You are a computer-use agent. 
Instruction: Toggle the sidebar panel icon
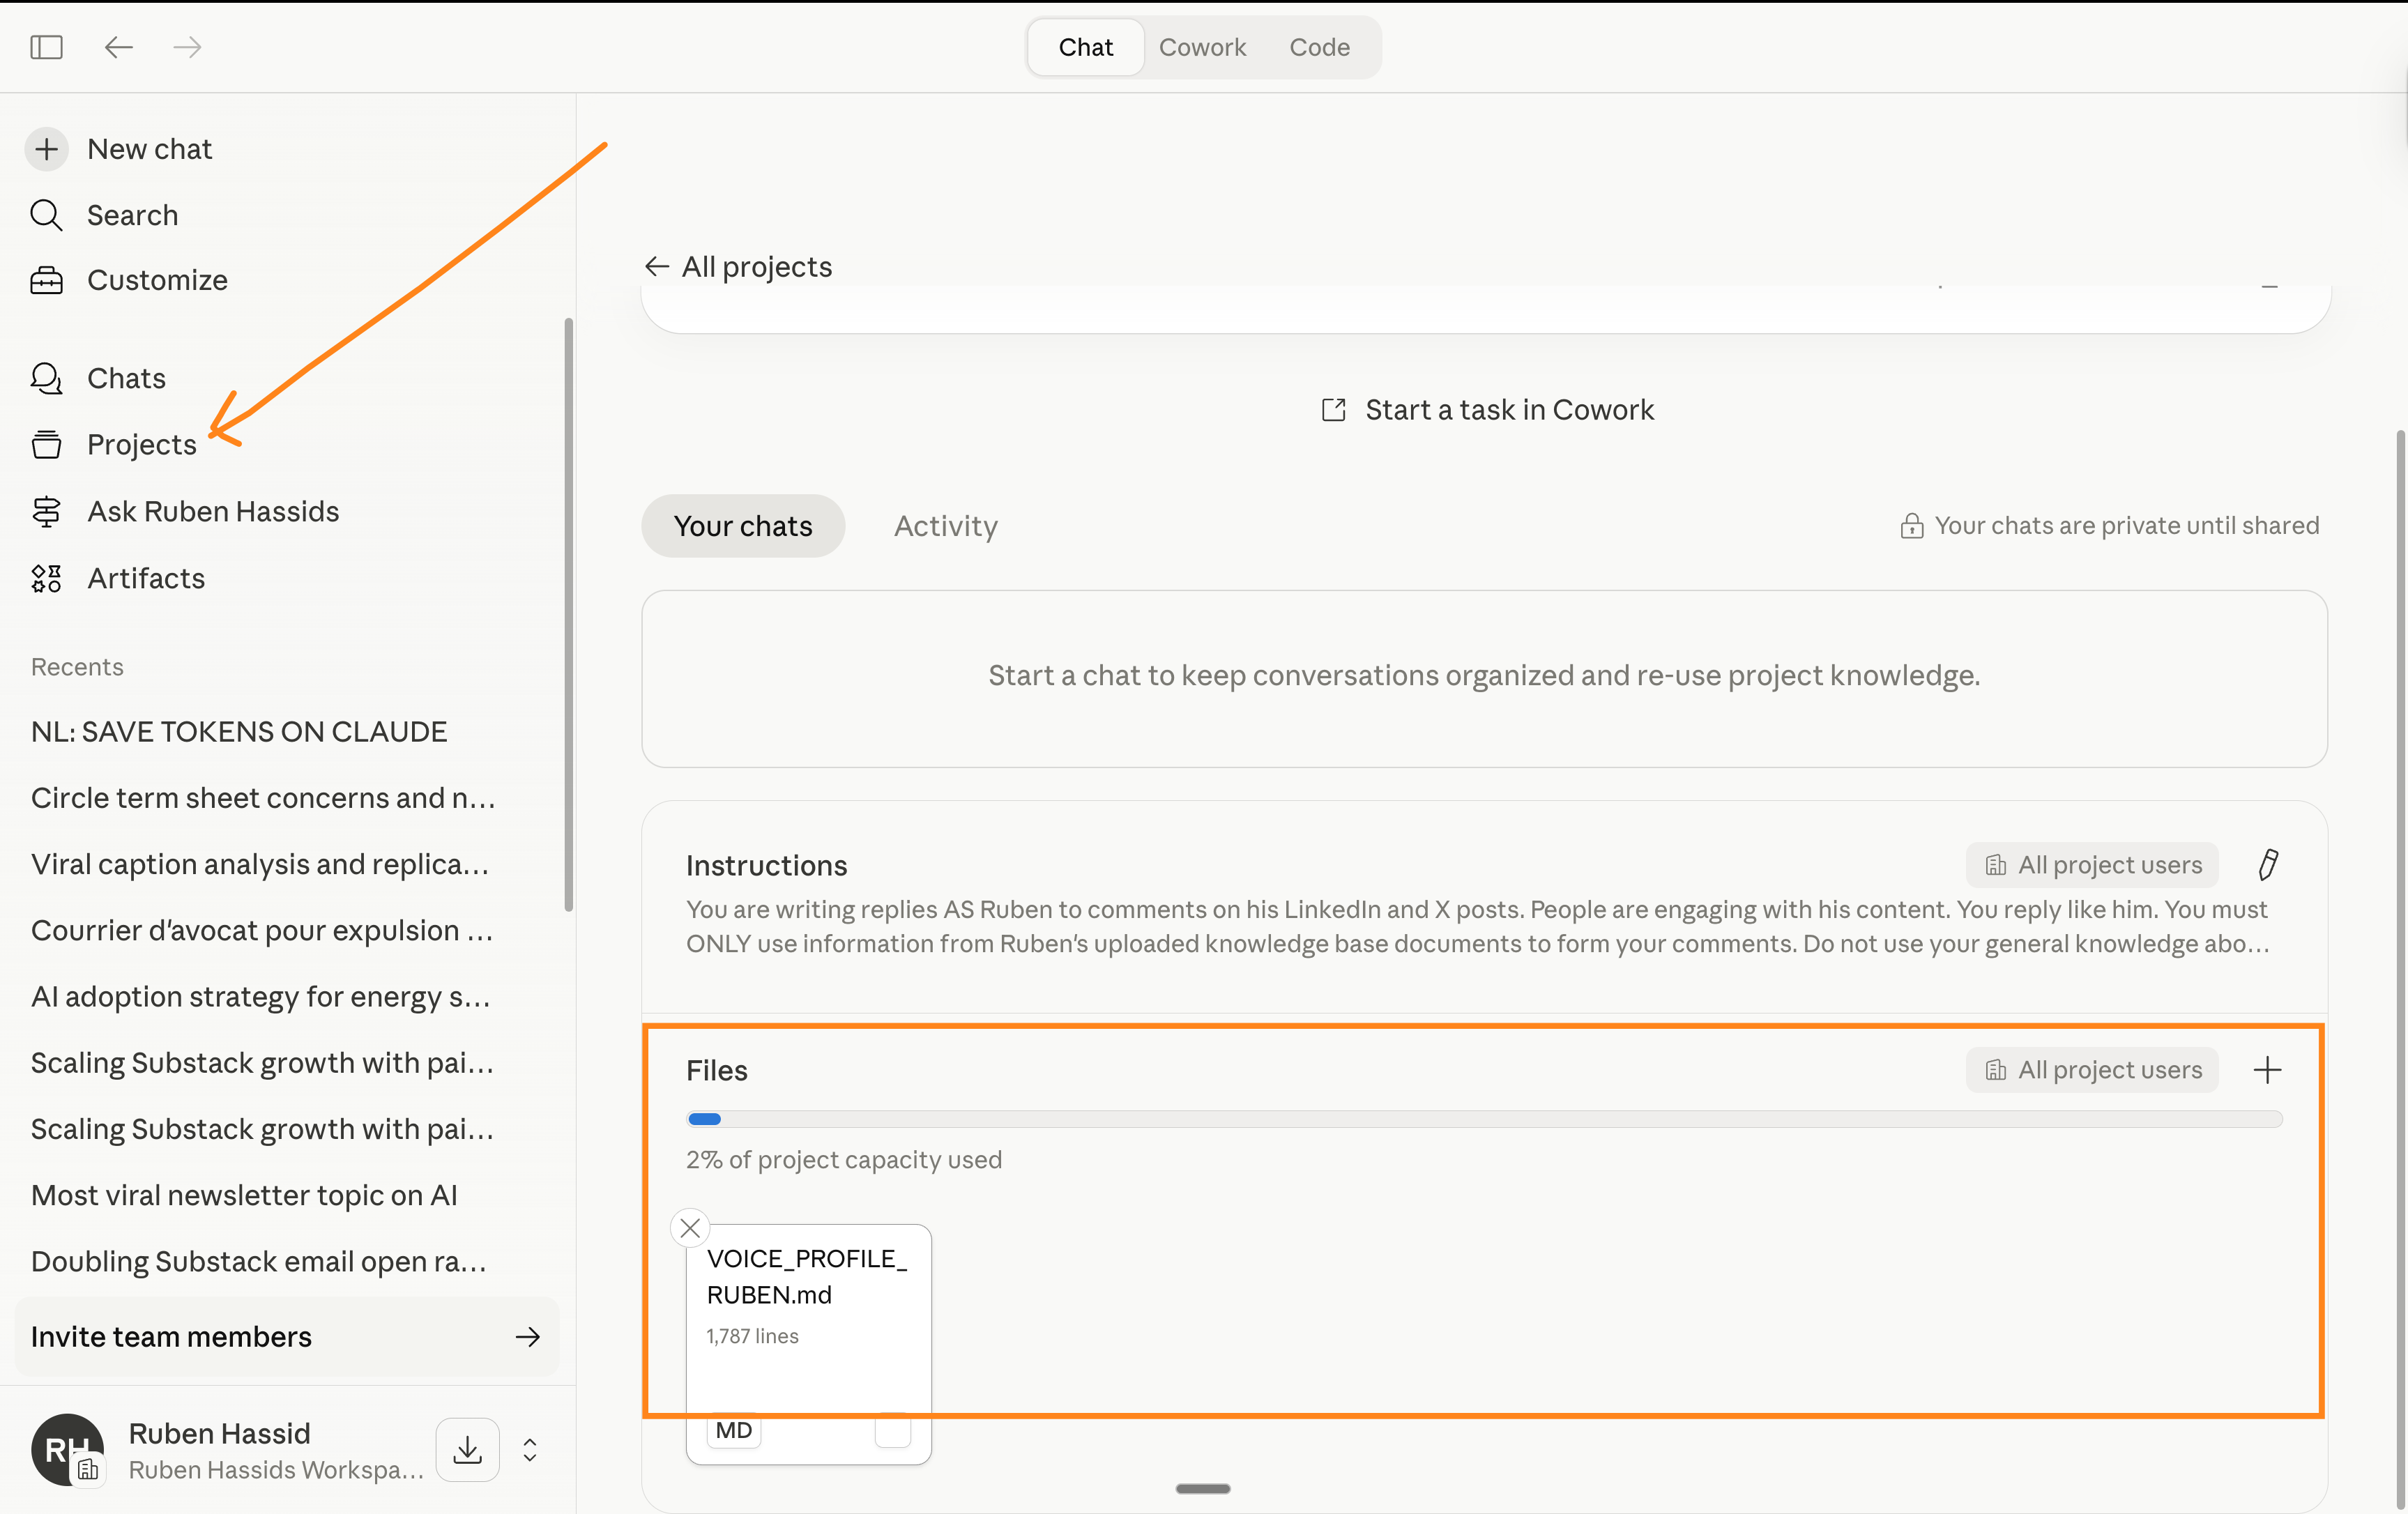(46, 47)
